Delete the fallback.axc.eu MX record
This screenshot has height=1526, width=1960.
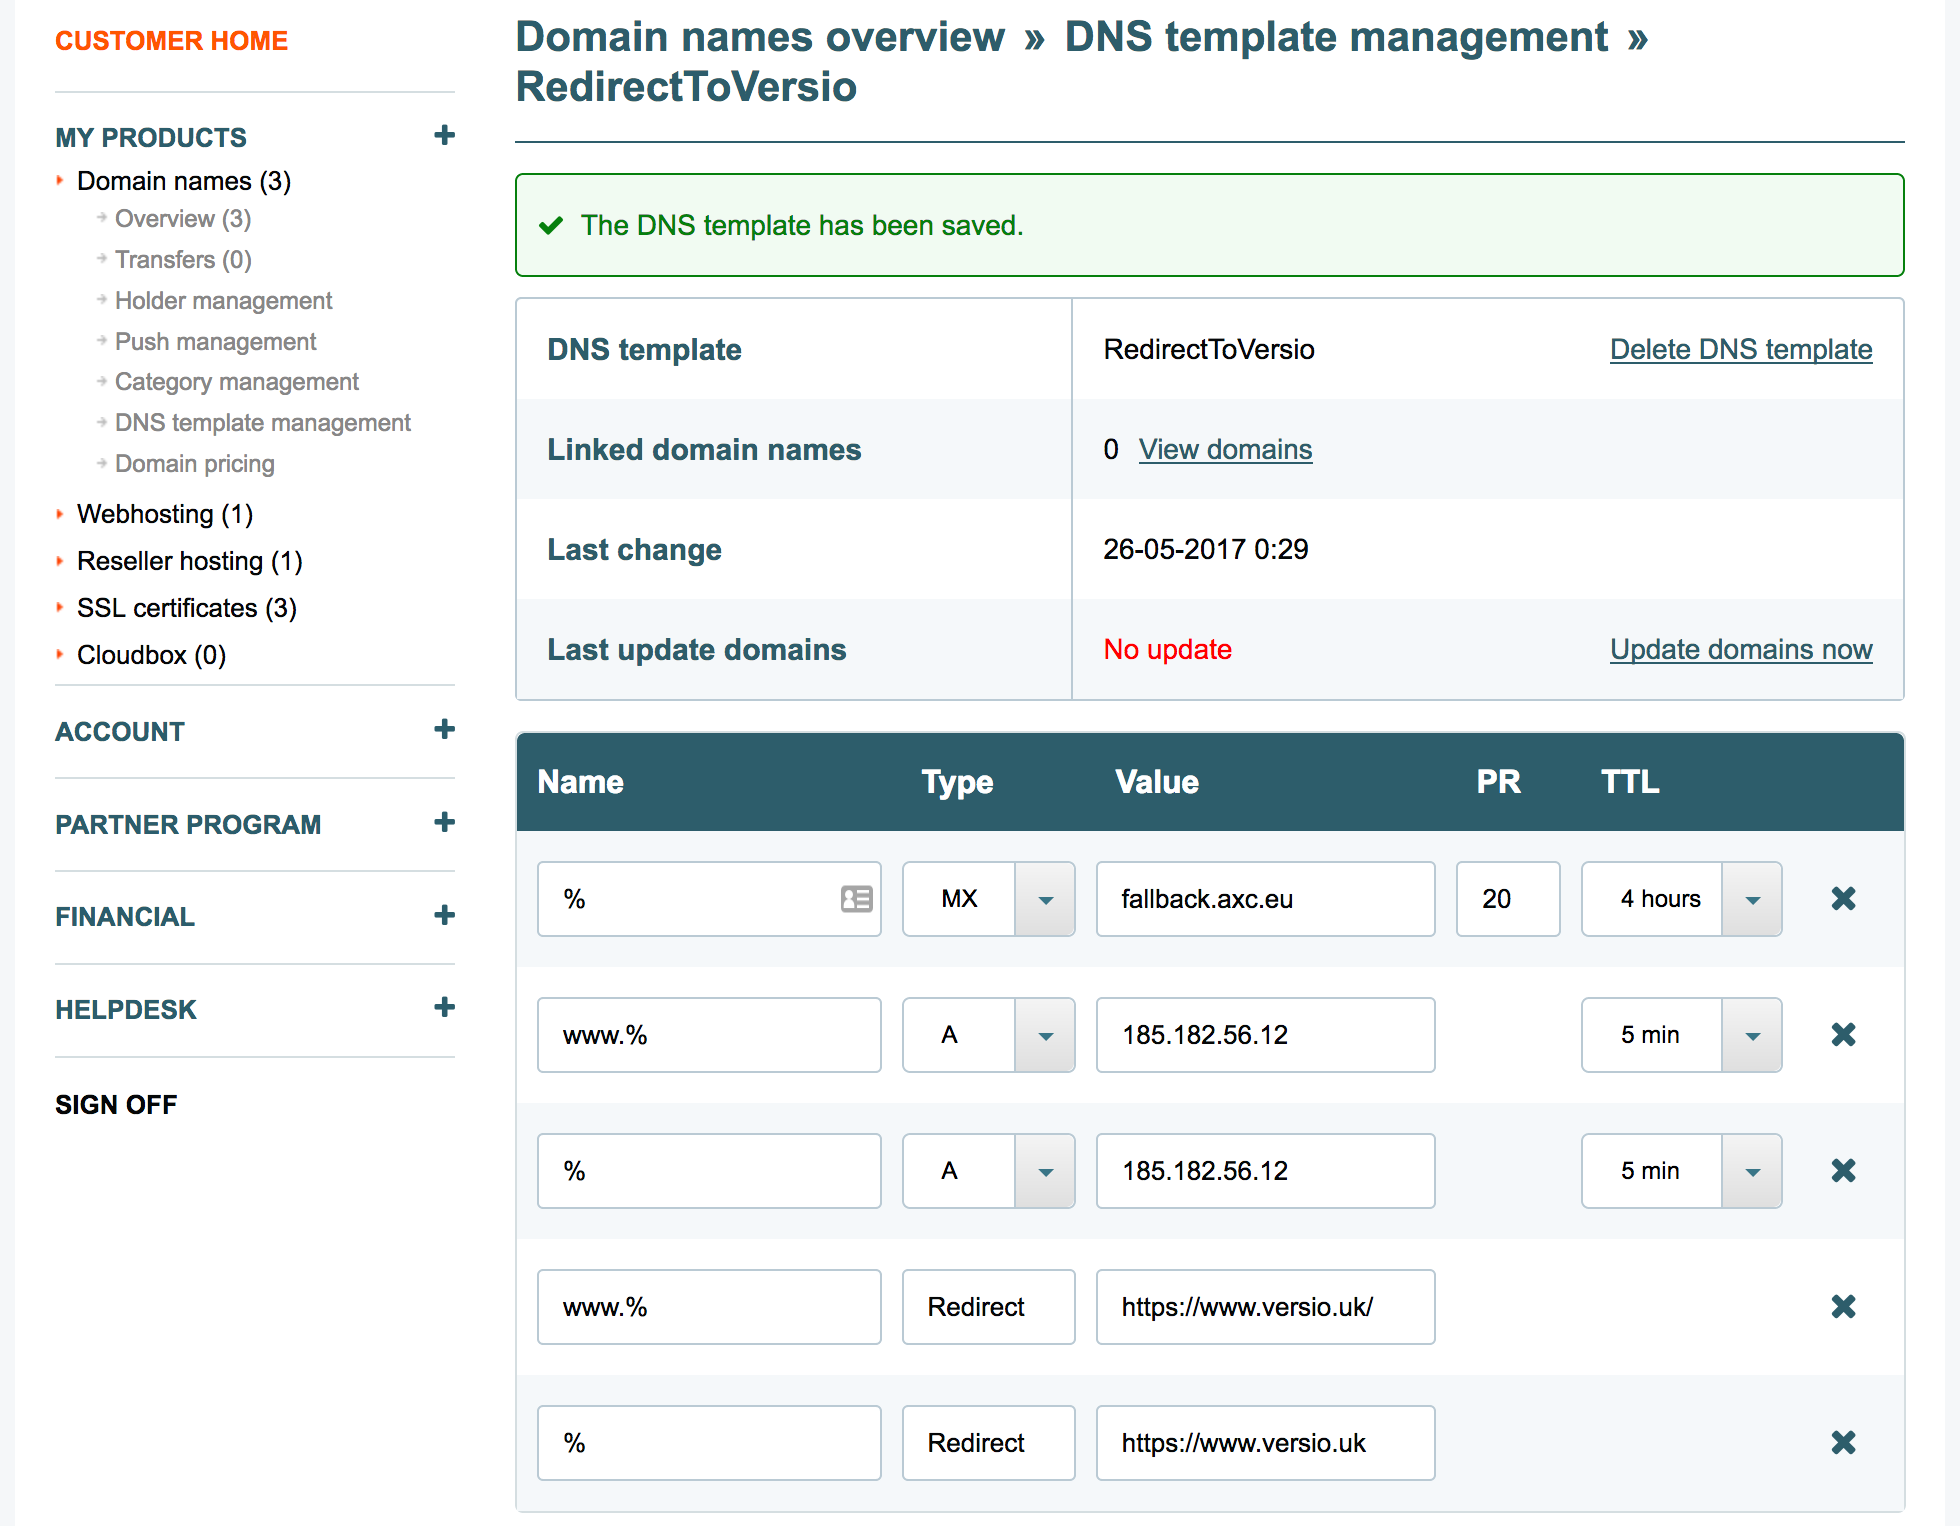click(x=1843, y=899)
